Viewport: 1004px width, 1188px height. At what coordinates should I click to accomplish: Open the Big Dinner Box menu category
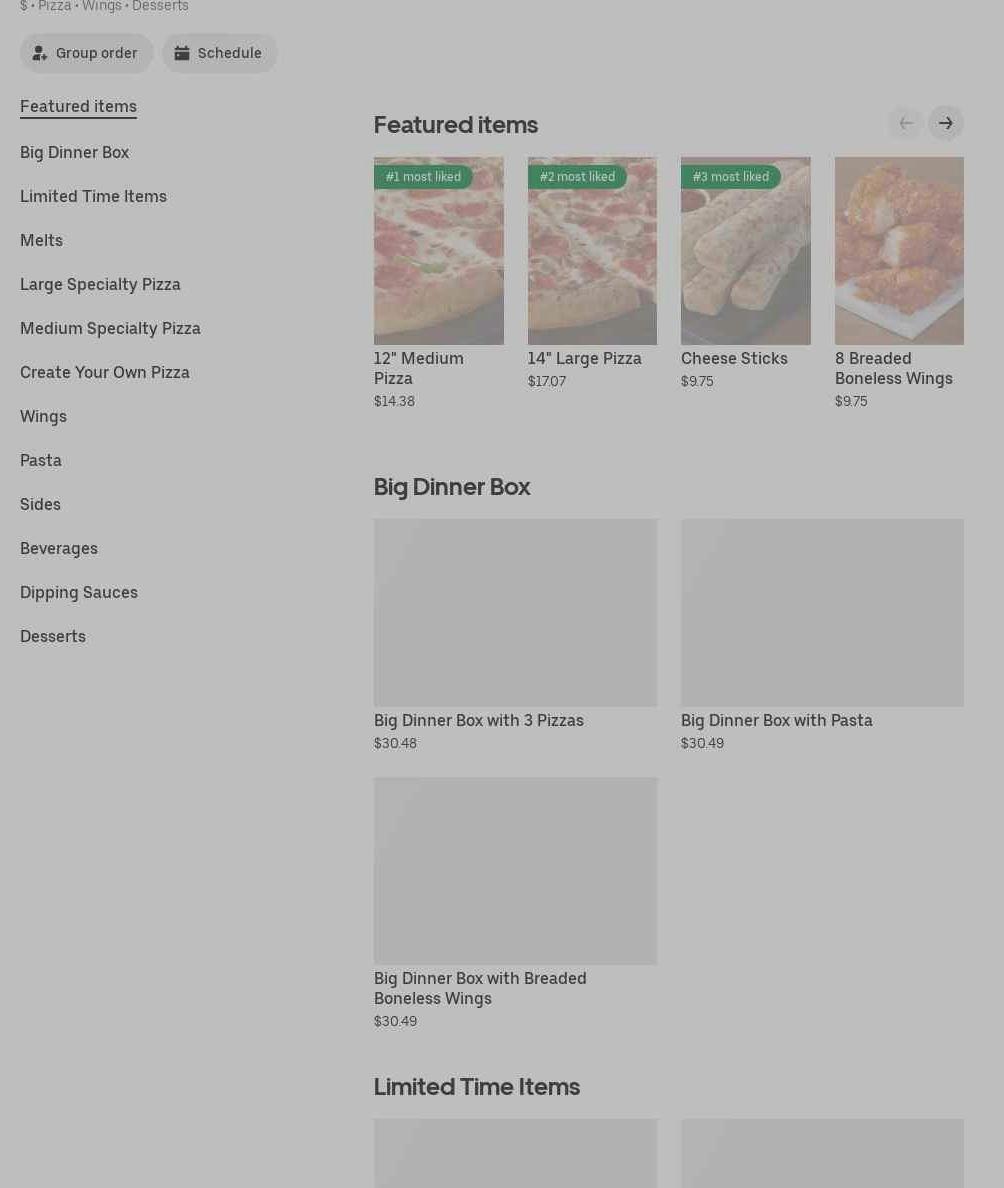74,152
